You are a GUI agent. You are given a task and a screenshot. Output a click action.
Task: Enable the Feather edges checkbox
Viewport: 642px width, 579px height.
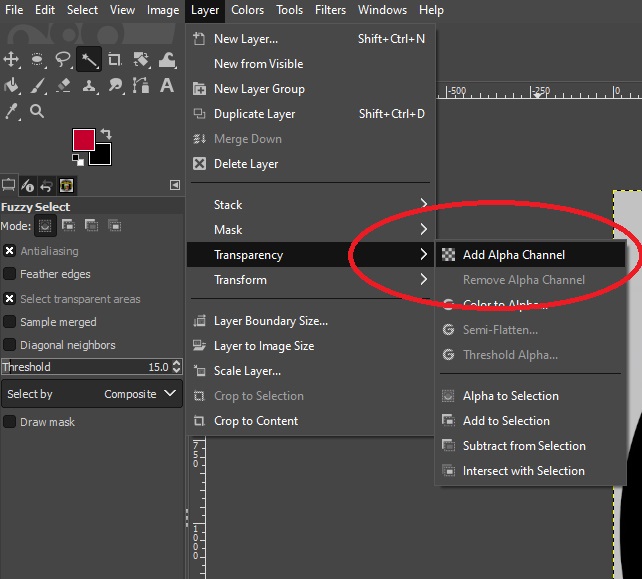9,274
